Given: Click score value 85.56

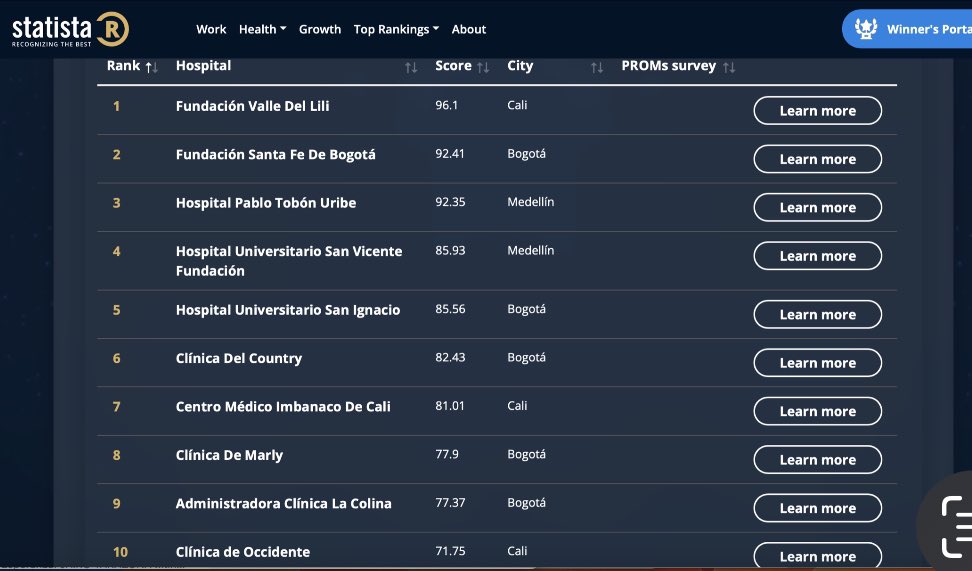Looking at the screenshot, I should click(x=450, y=309).
